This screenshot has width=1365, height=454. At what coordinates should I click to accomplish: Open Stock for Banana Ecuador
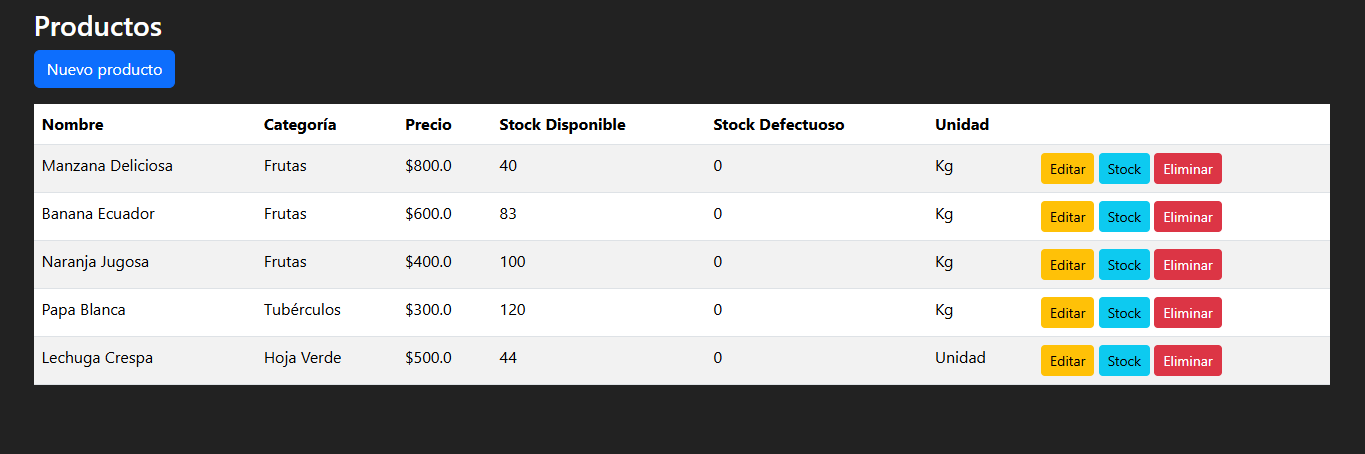[x=1124, y=217]
